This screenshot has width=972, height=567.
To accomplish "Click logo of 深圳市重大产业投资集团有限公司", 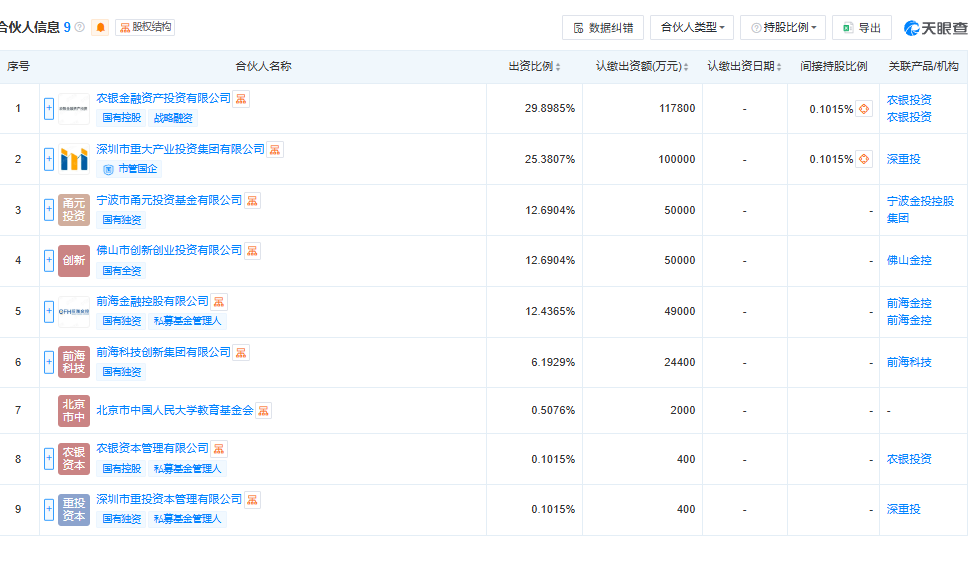I will (x=74, y=159).
